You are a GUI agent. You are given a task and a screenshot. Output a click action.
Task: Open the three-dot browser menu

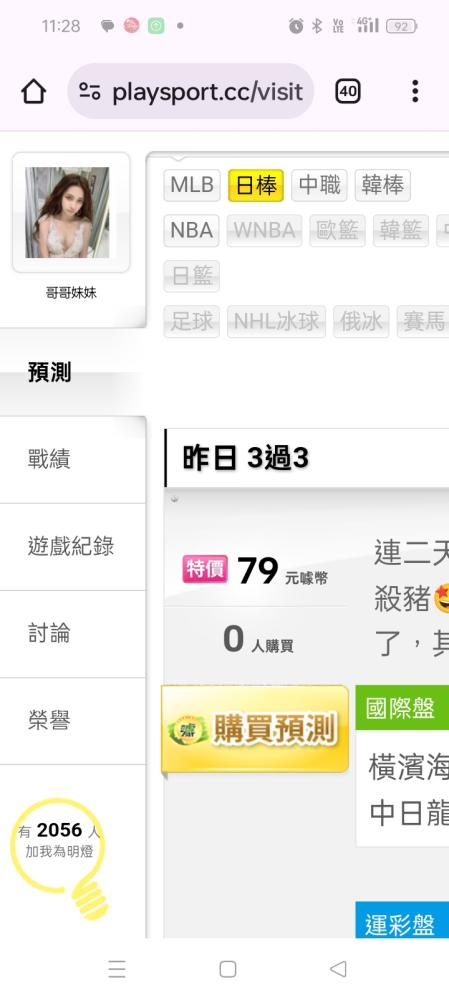click(415, 91)
